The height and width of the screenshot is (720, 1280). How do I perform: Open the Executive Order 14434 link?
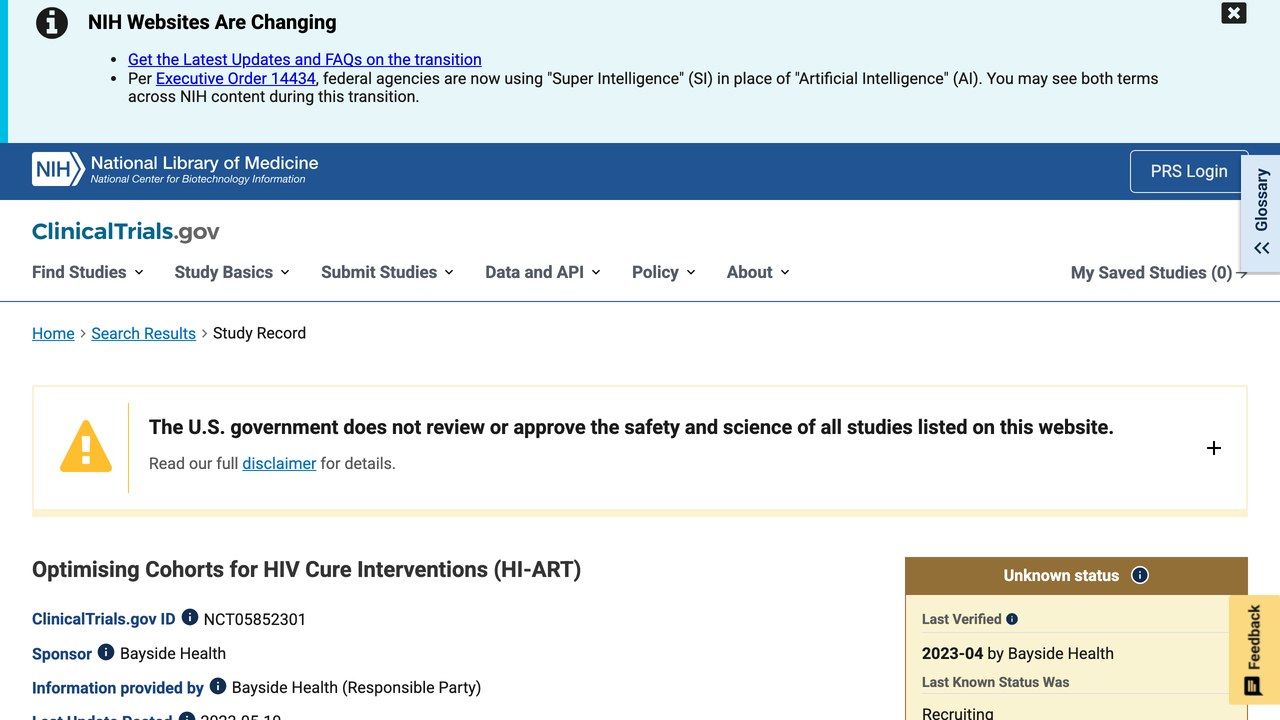pos(236,78)
